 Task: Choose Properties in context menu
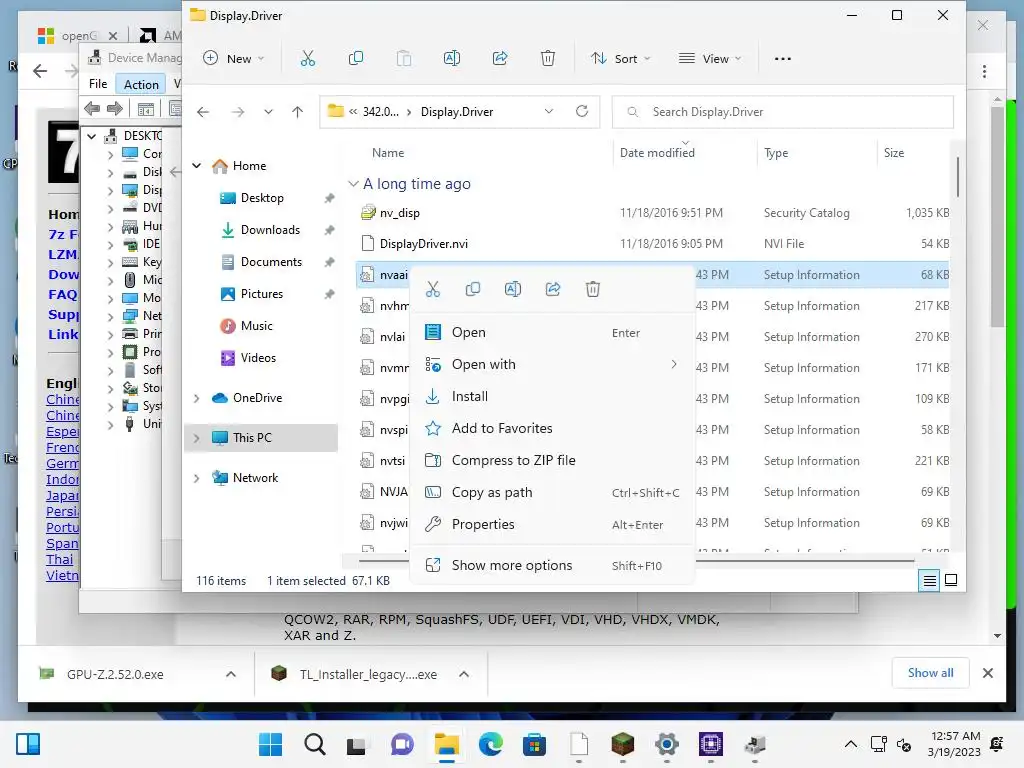click(x=552, y=524)
